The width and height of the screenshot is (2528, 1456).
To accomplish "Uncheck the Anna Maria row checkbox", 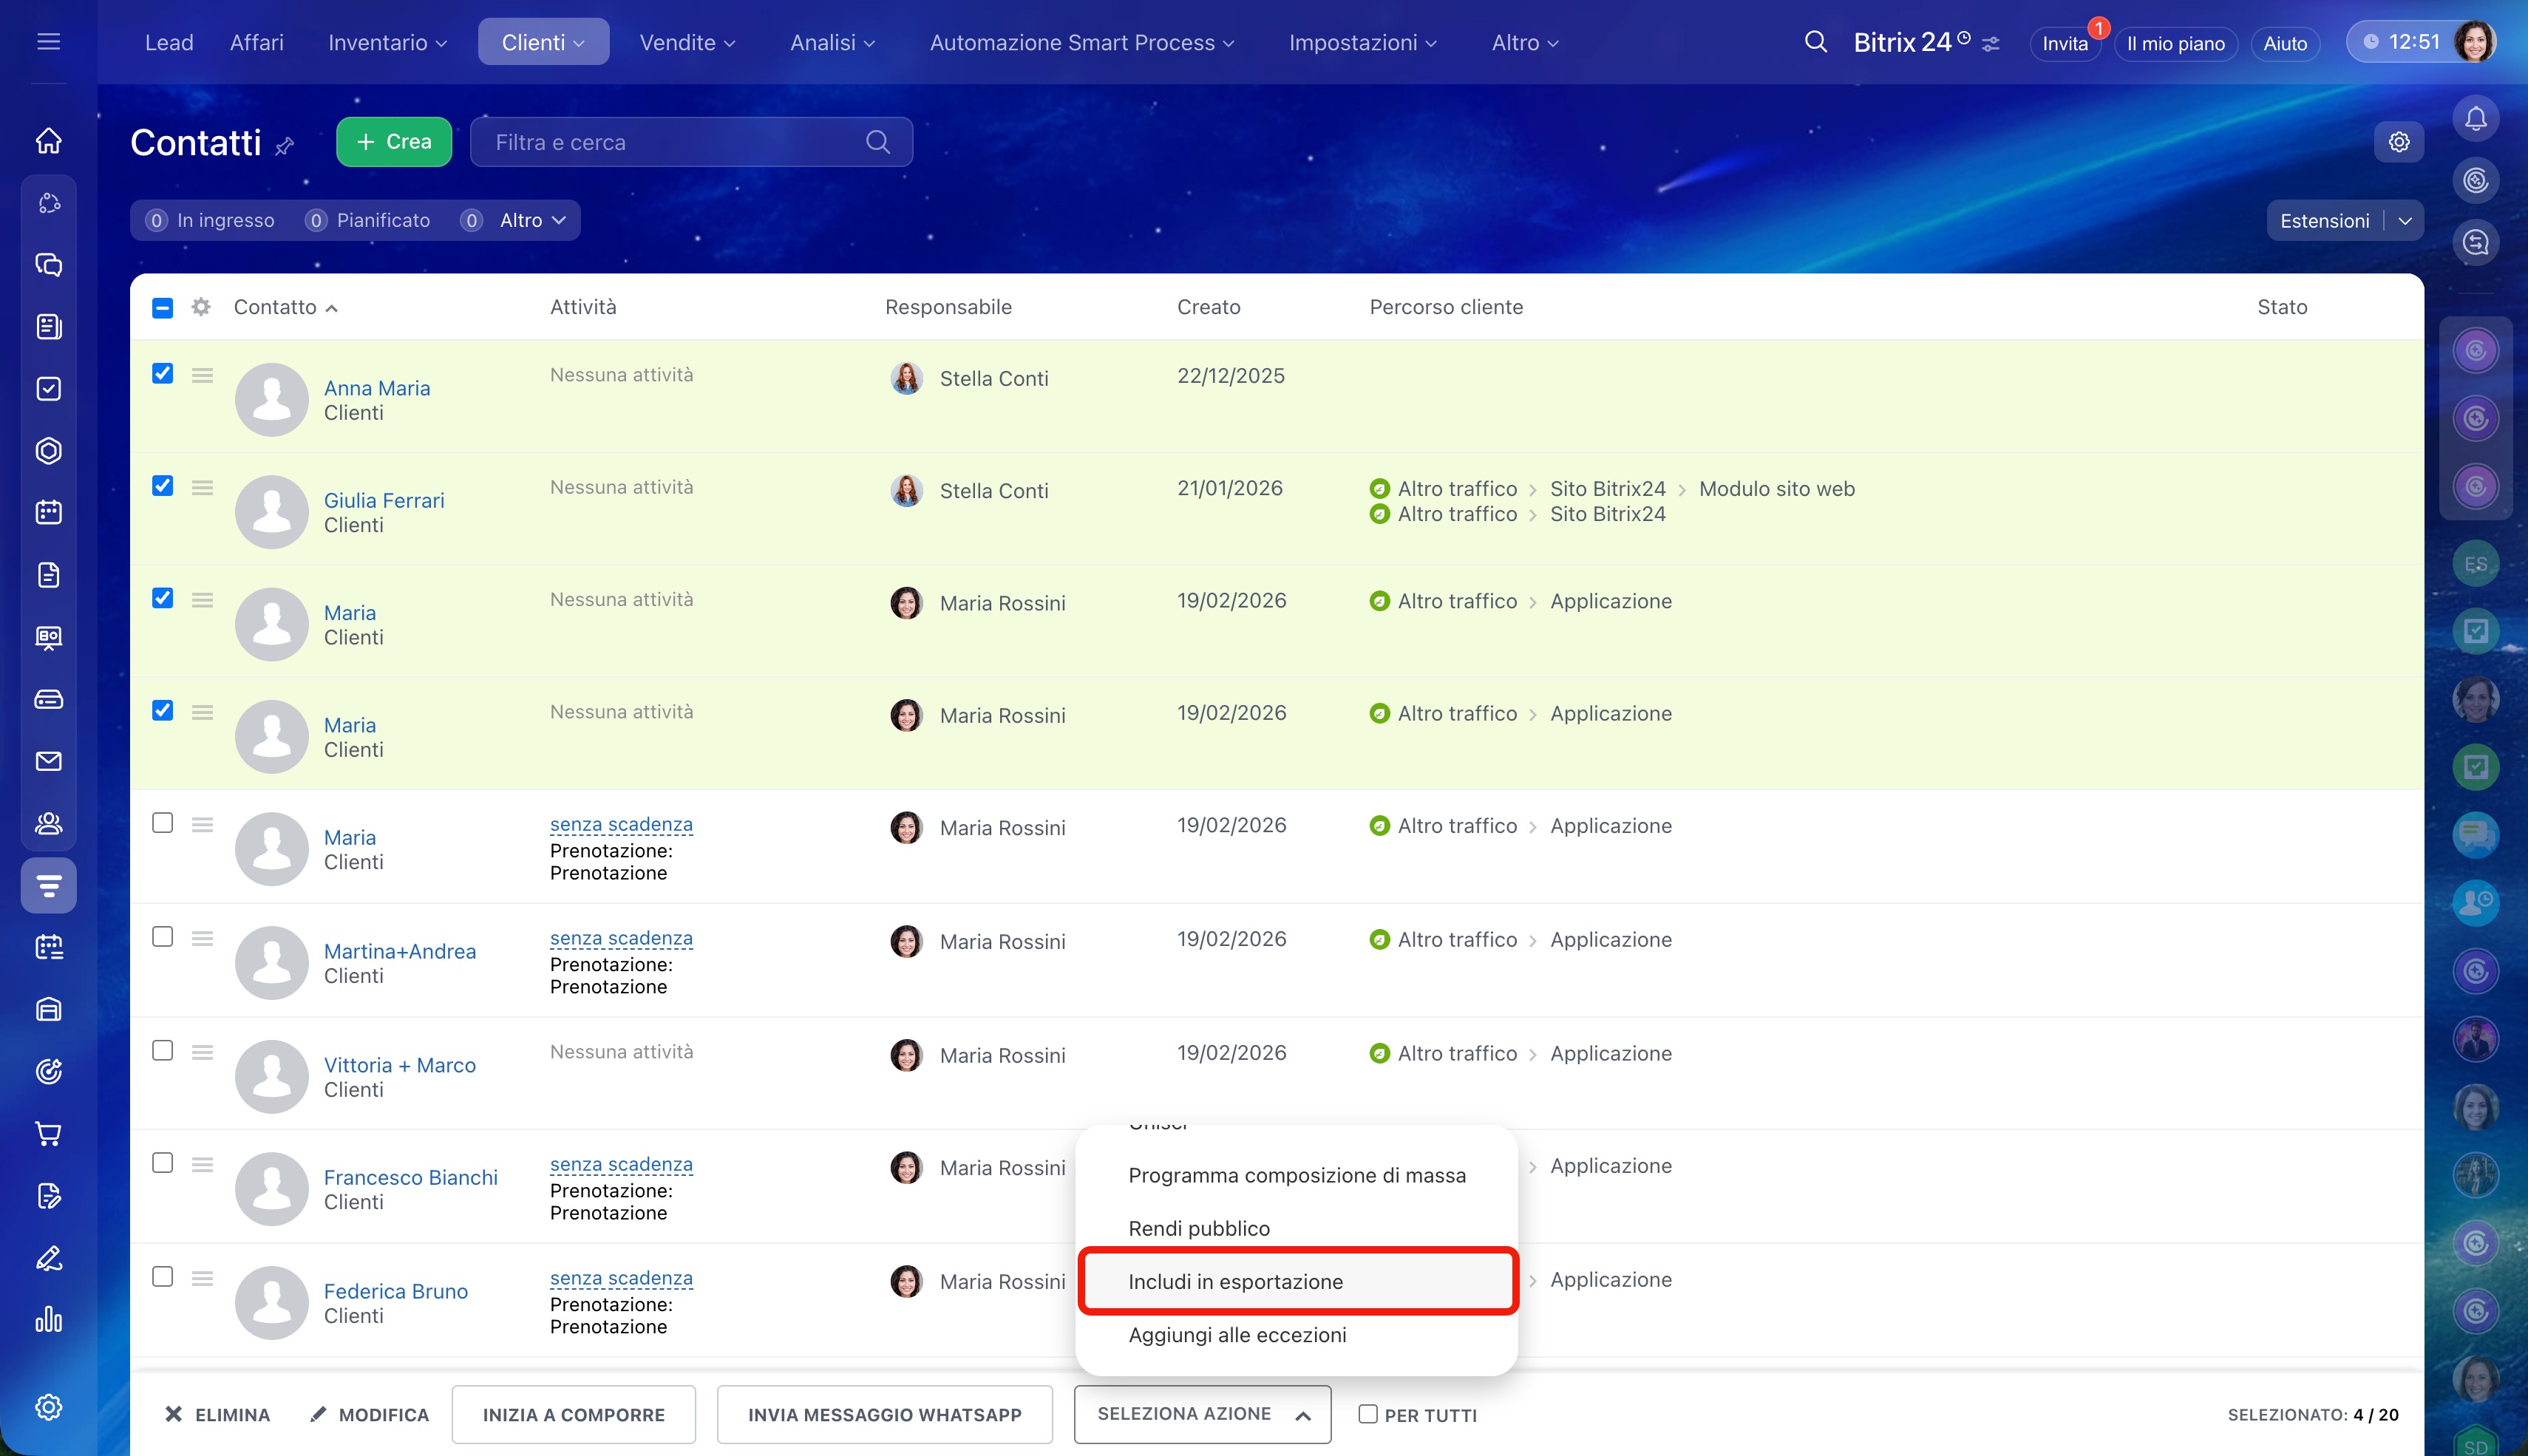I will click(x=163, y=374).
